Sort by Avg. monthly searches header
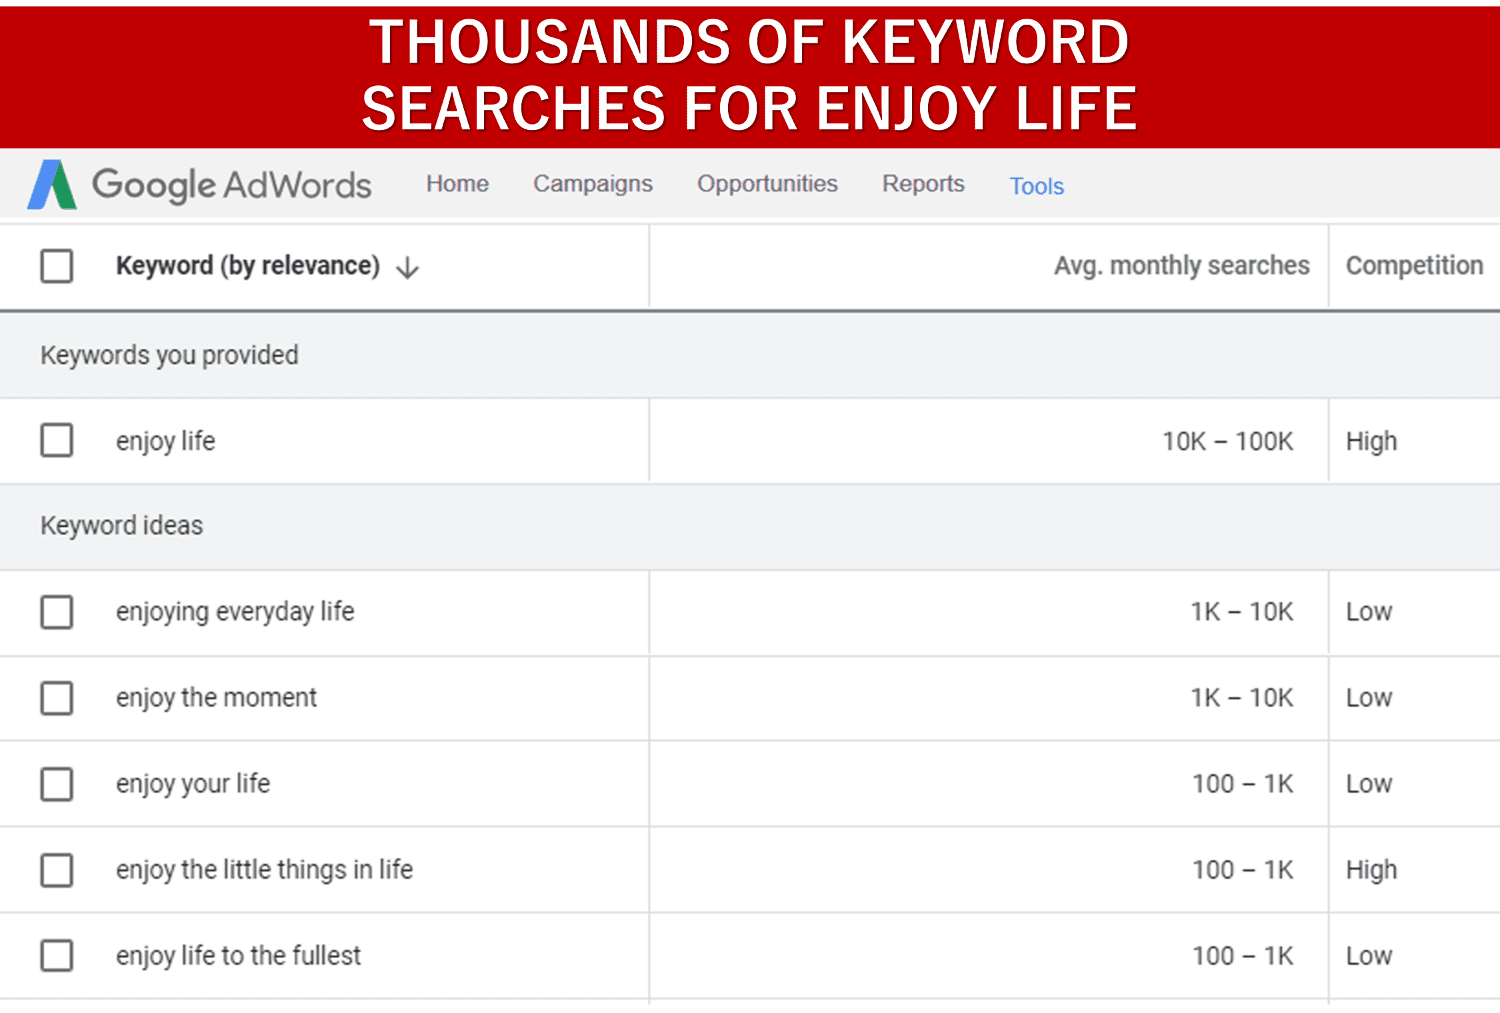The height and width of the screenshot is (1013, 1500). point(1182,266)
